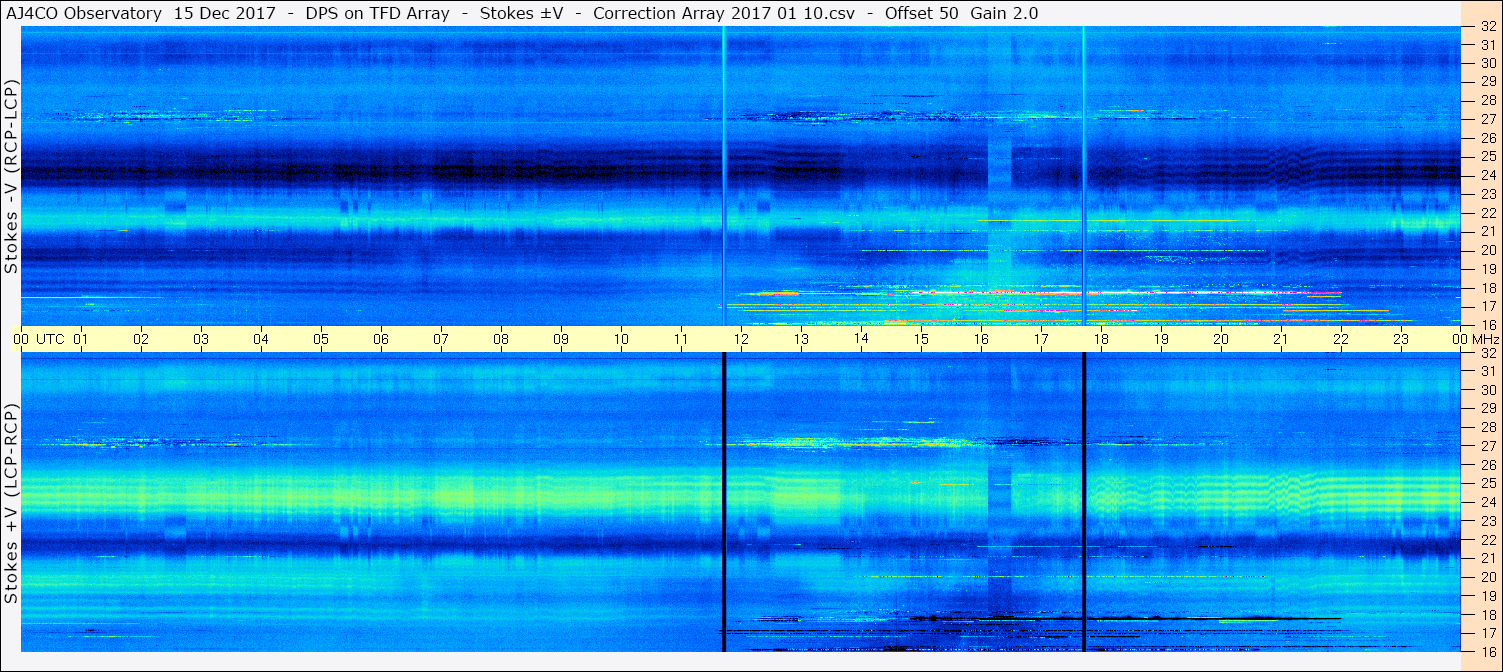
Task: Click the 20 MHz label of Stokes -V panel
Action: 1487,250
